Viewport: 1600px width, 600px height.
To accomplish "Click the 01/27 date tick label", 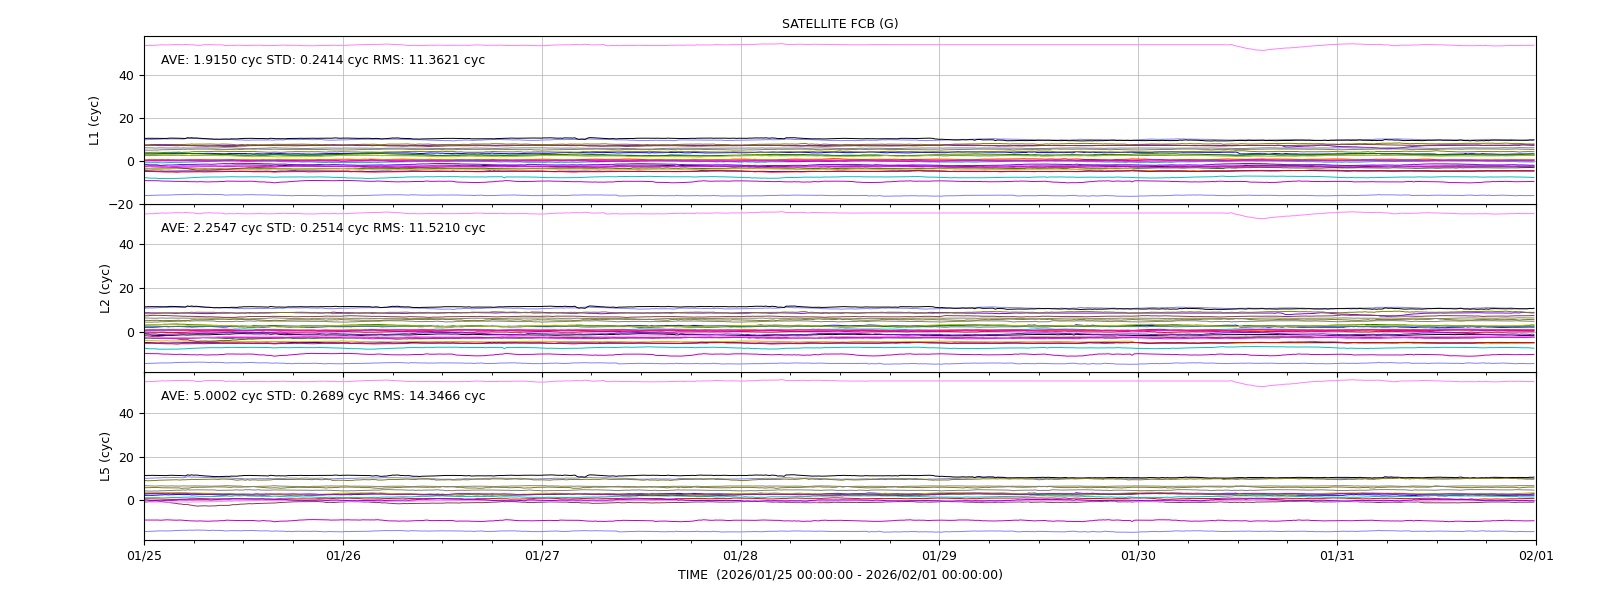I will pos(542,556).
